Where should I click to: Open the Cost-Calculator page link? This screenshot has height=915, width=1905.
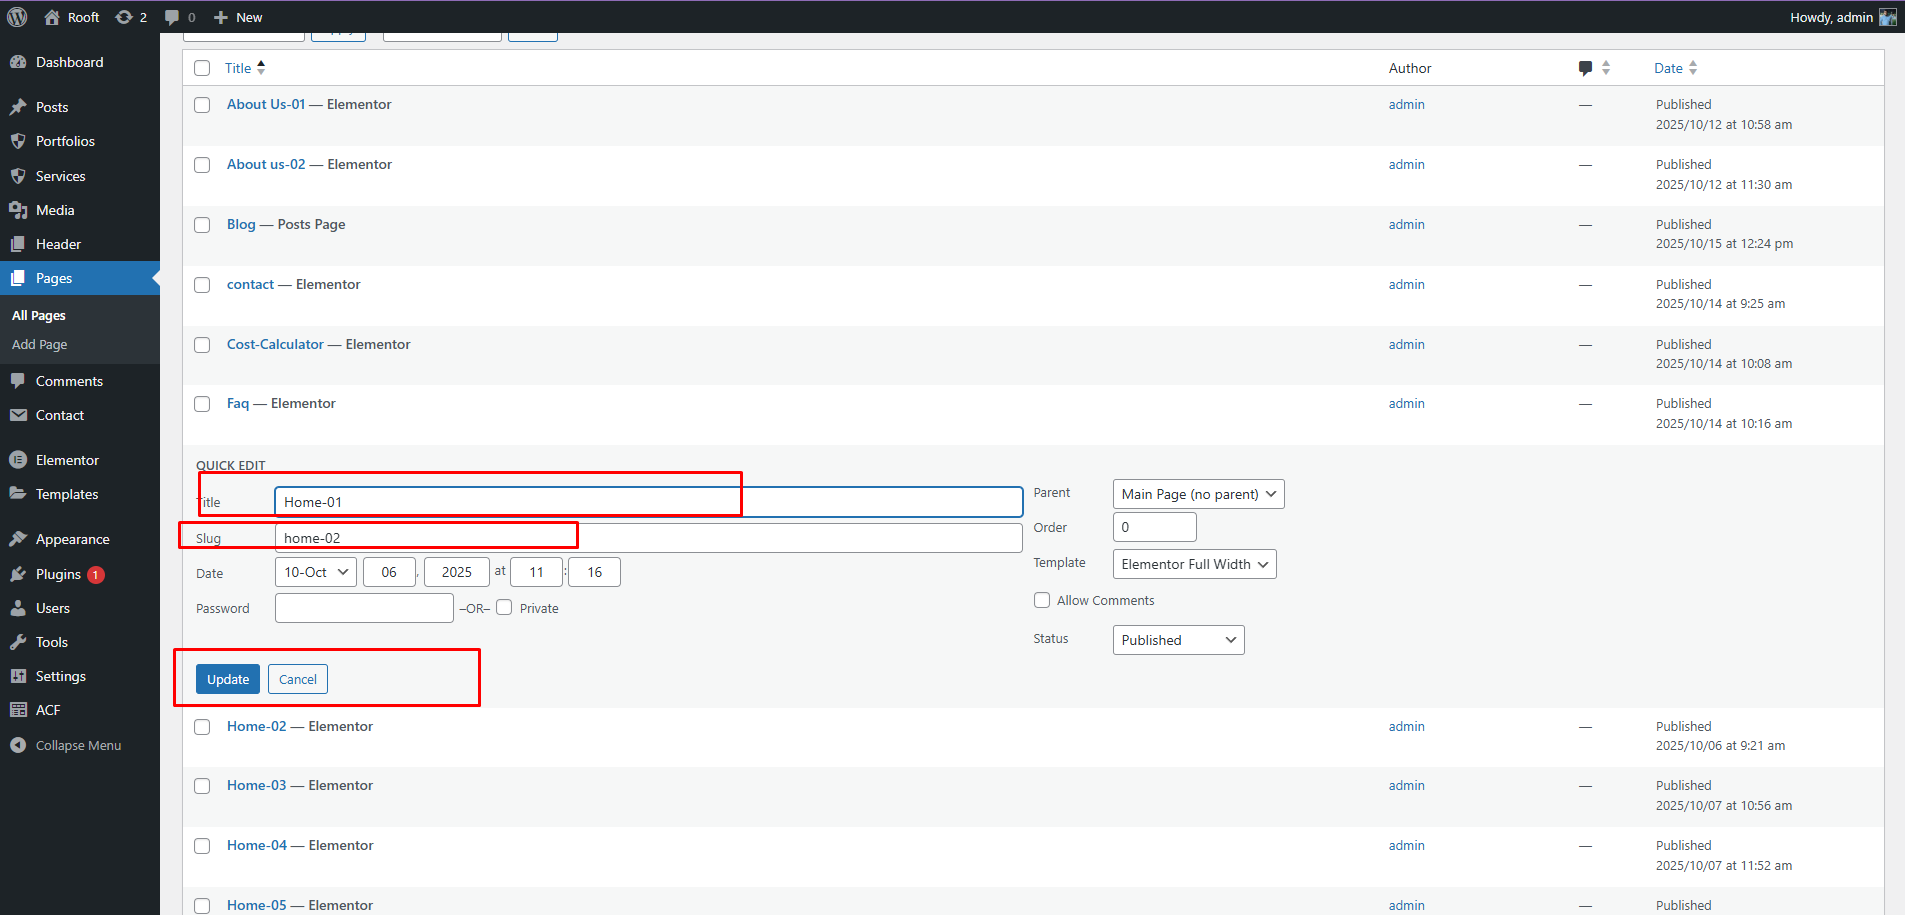[275, 344]
